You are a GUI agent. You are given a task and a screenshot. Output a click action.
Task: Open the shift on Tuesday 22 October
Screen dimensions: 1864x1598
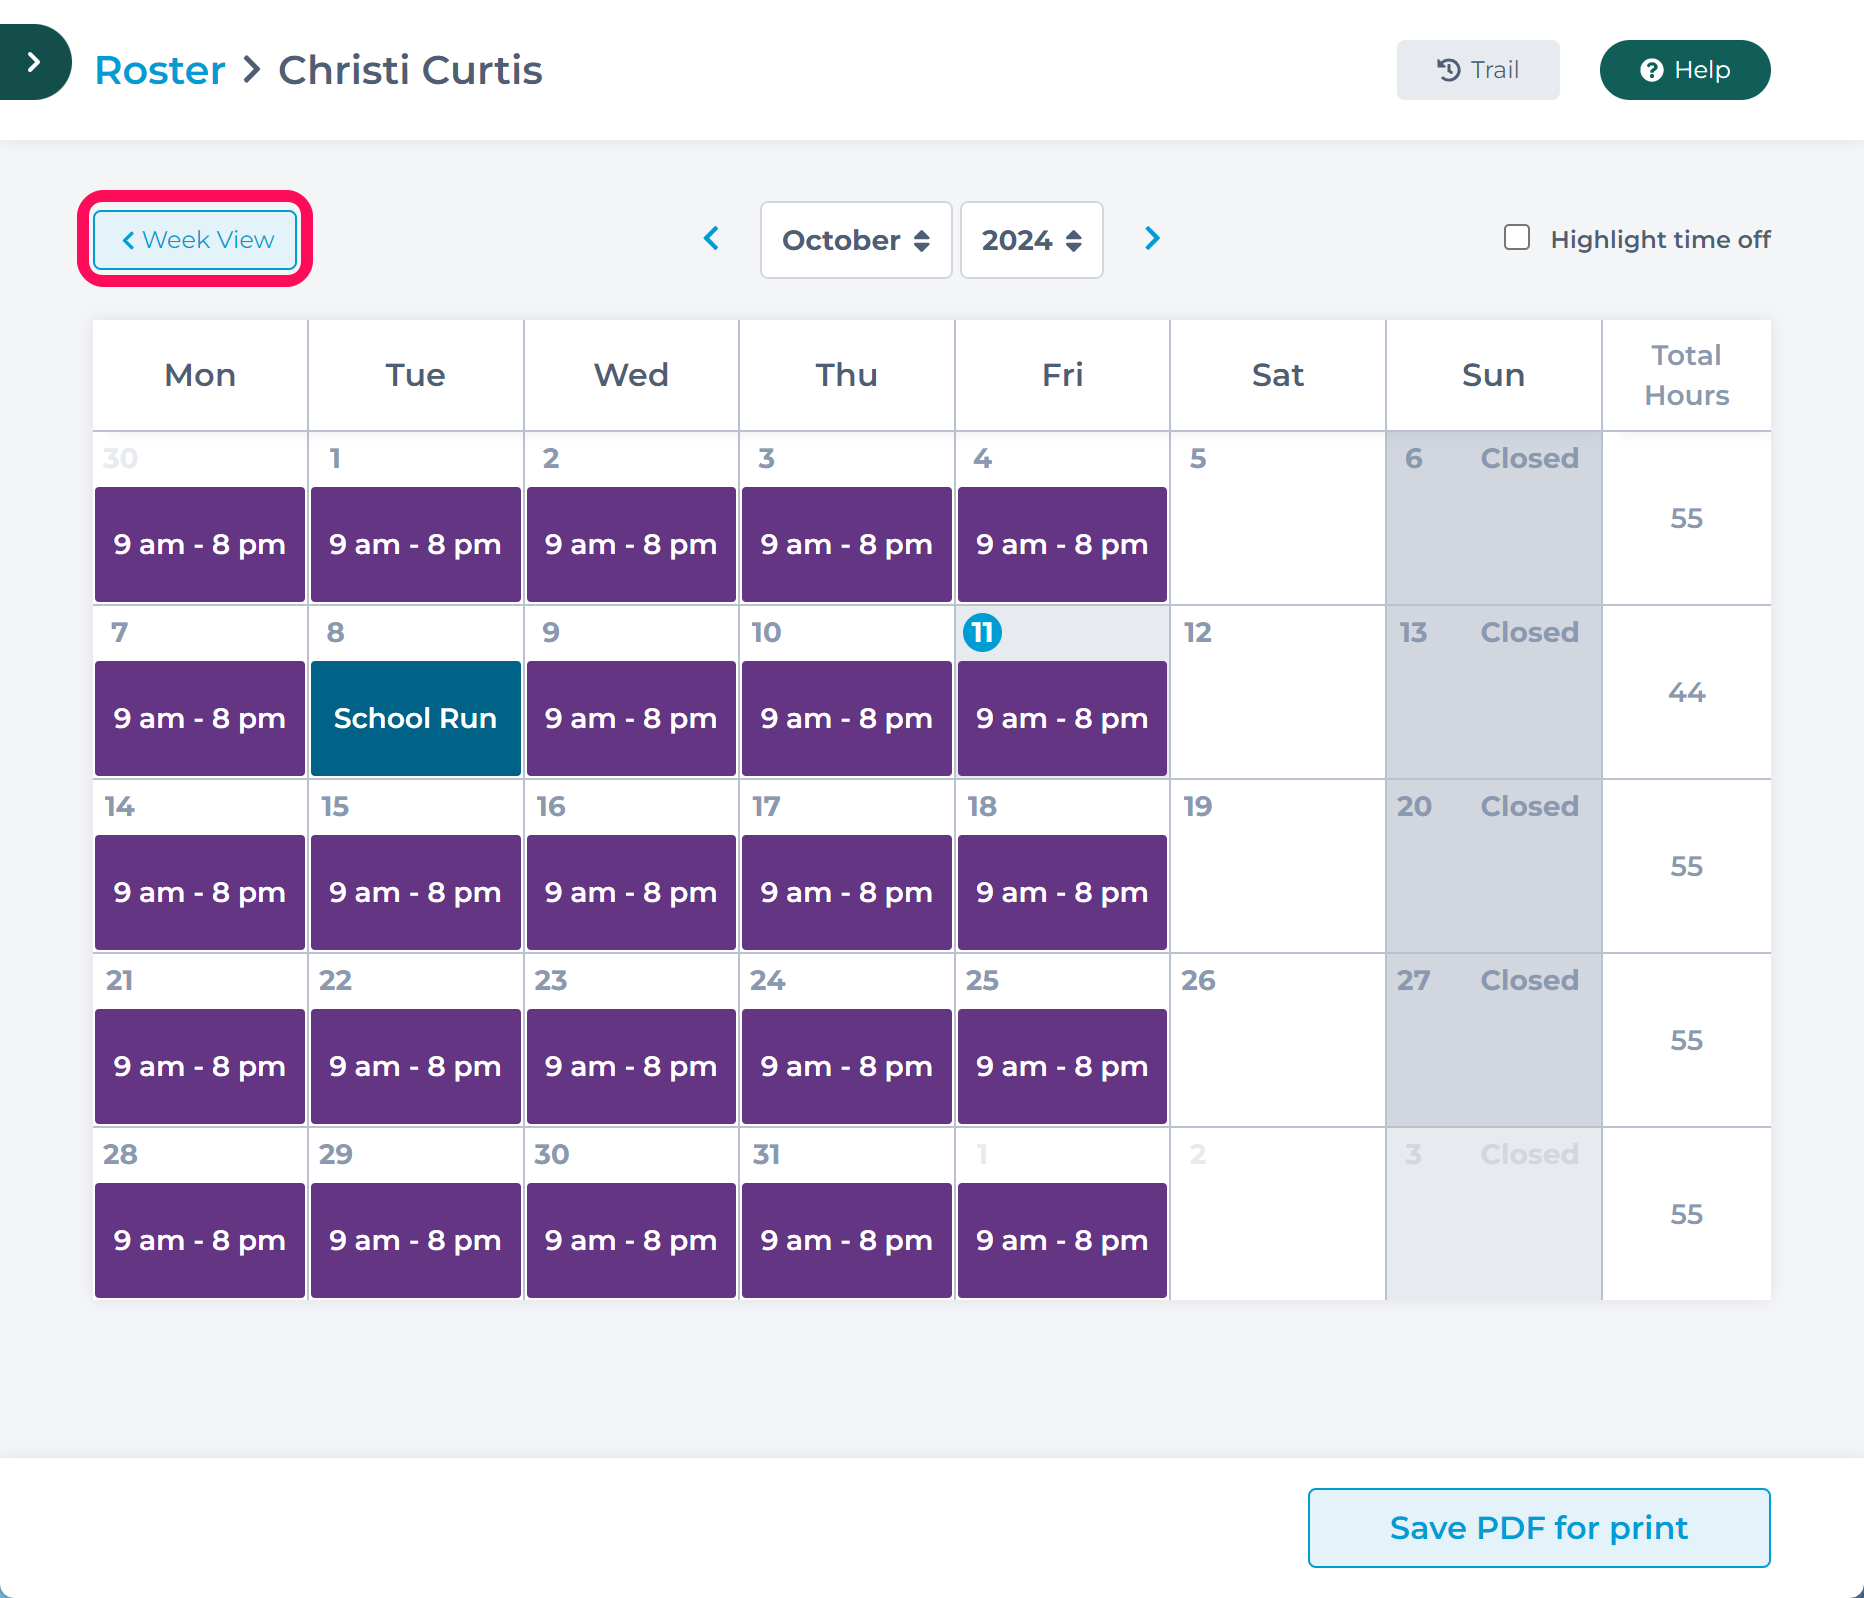[x=416, y=1066]
